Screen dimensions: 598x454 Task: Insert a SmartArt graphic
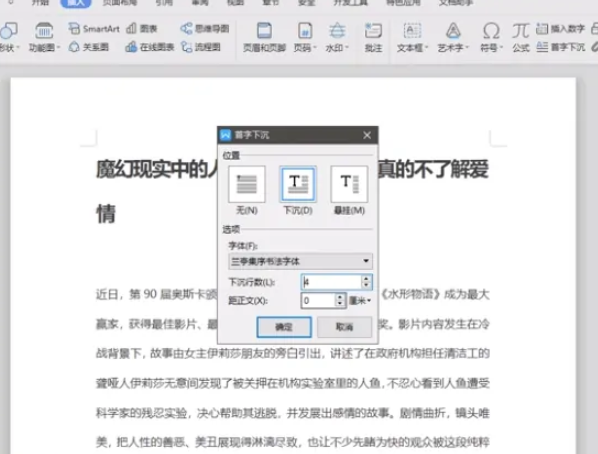pyautogui.click(x=94, y=29)
